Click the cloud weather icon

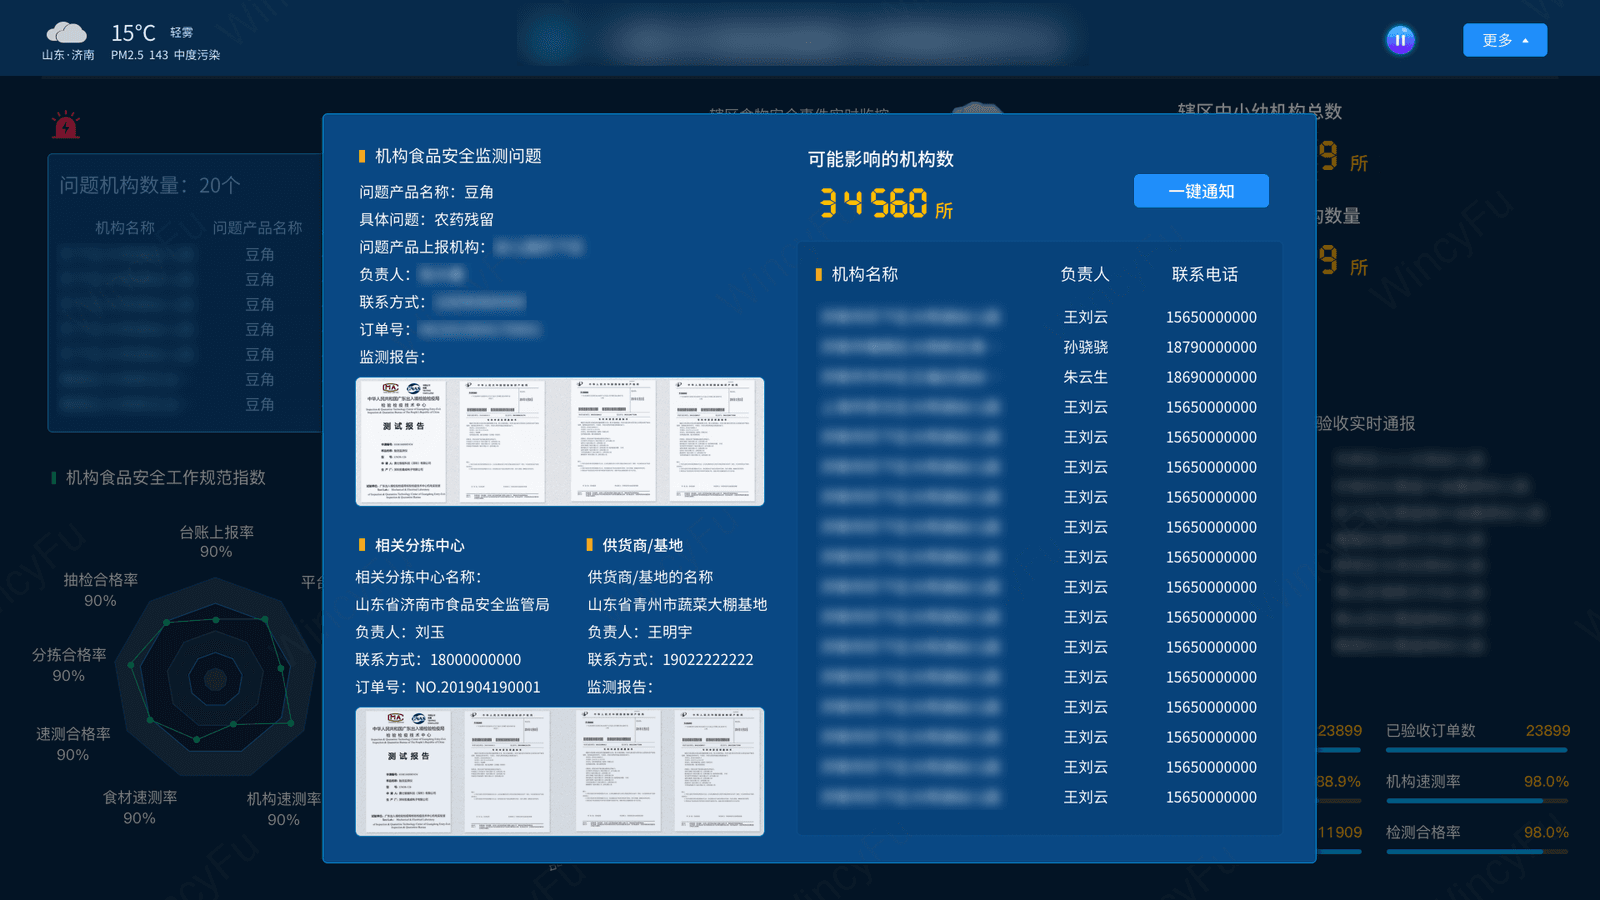coord(67,33)
